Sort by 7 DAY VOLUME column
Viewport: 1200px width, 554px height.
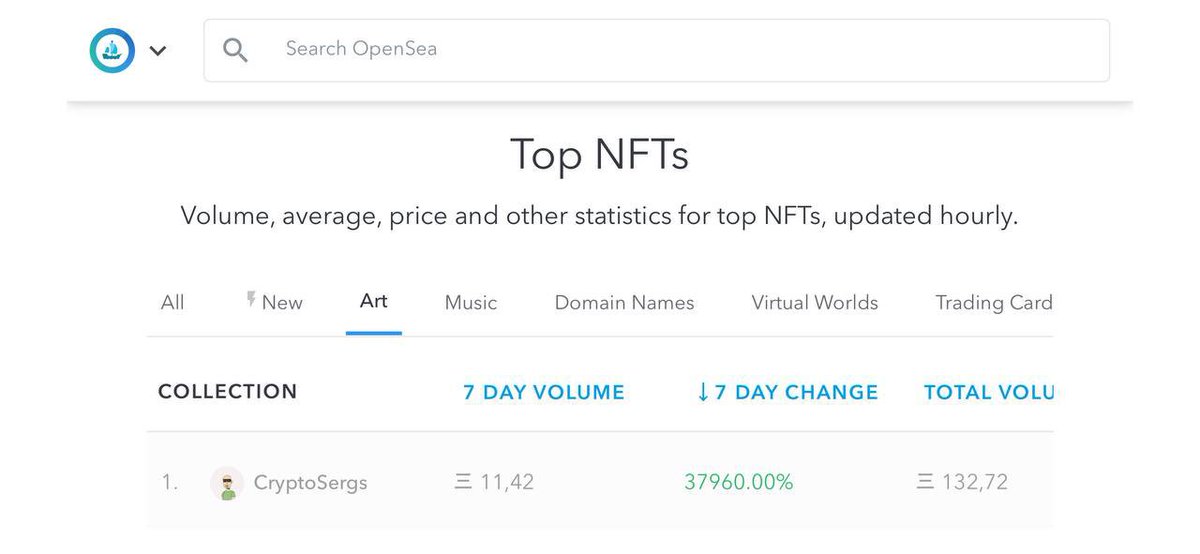click(544, 393)
